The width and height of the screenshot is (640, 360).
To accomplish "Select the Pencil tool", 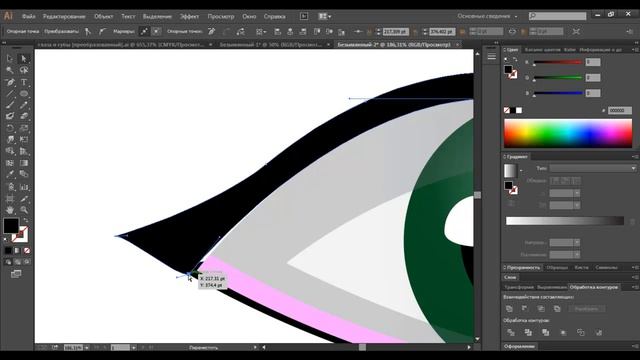I will click(x=24, y=105).
